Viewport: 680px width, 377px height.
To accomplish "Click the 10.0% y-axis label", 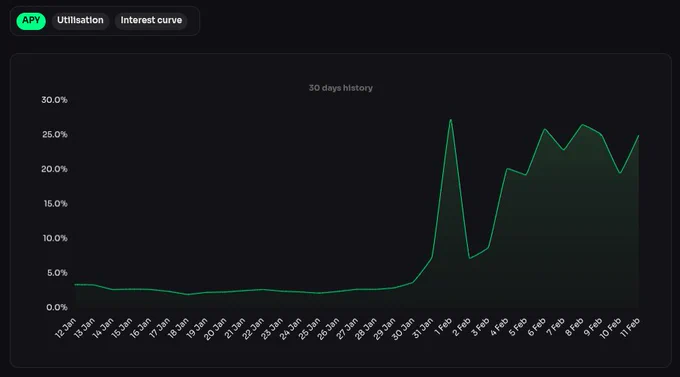I will [x=55, y=238].
